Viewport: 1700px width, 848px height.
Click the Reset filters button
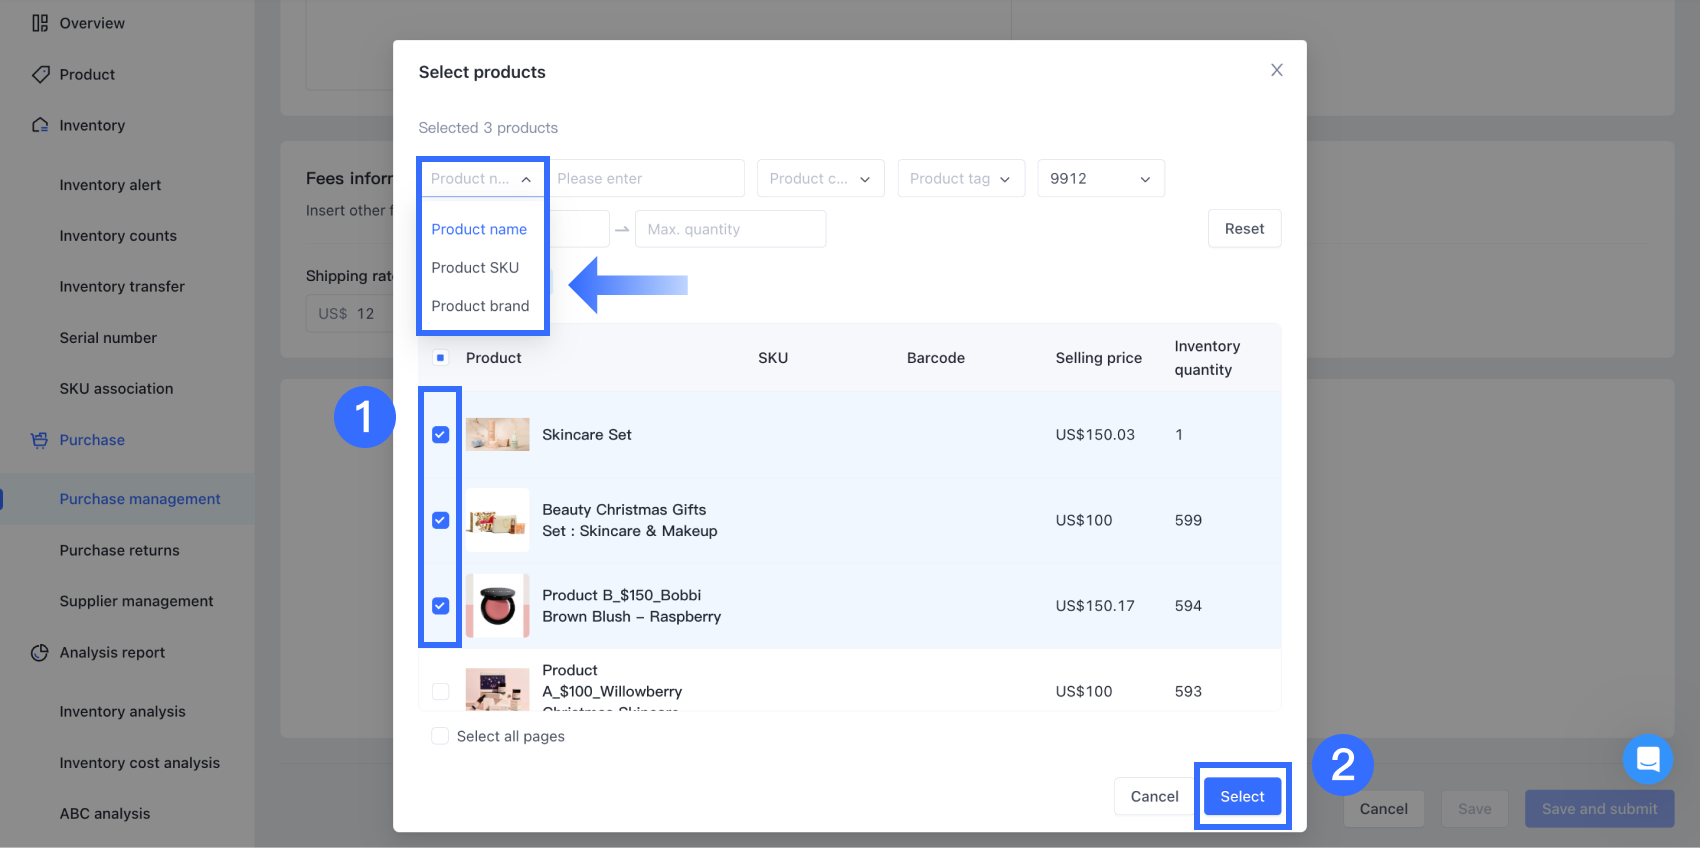(1244, 229)
